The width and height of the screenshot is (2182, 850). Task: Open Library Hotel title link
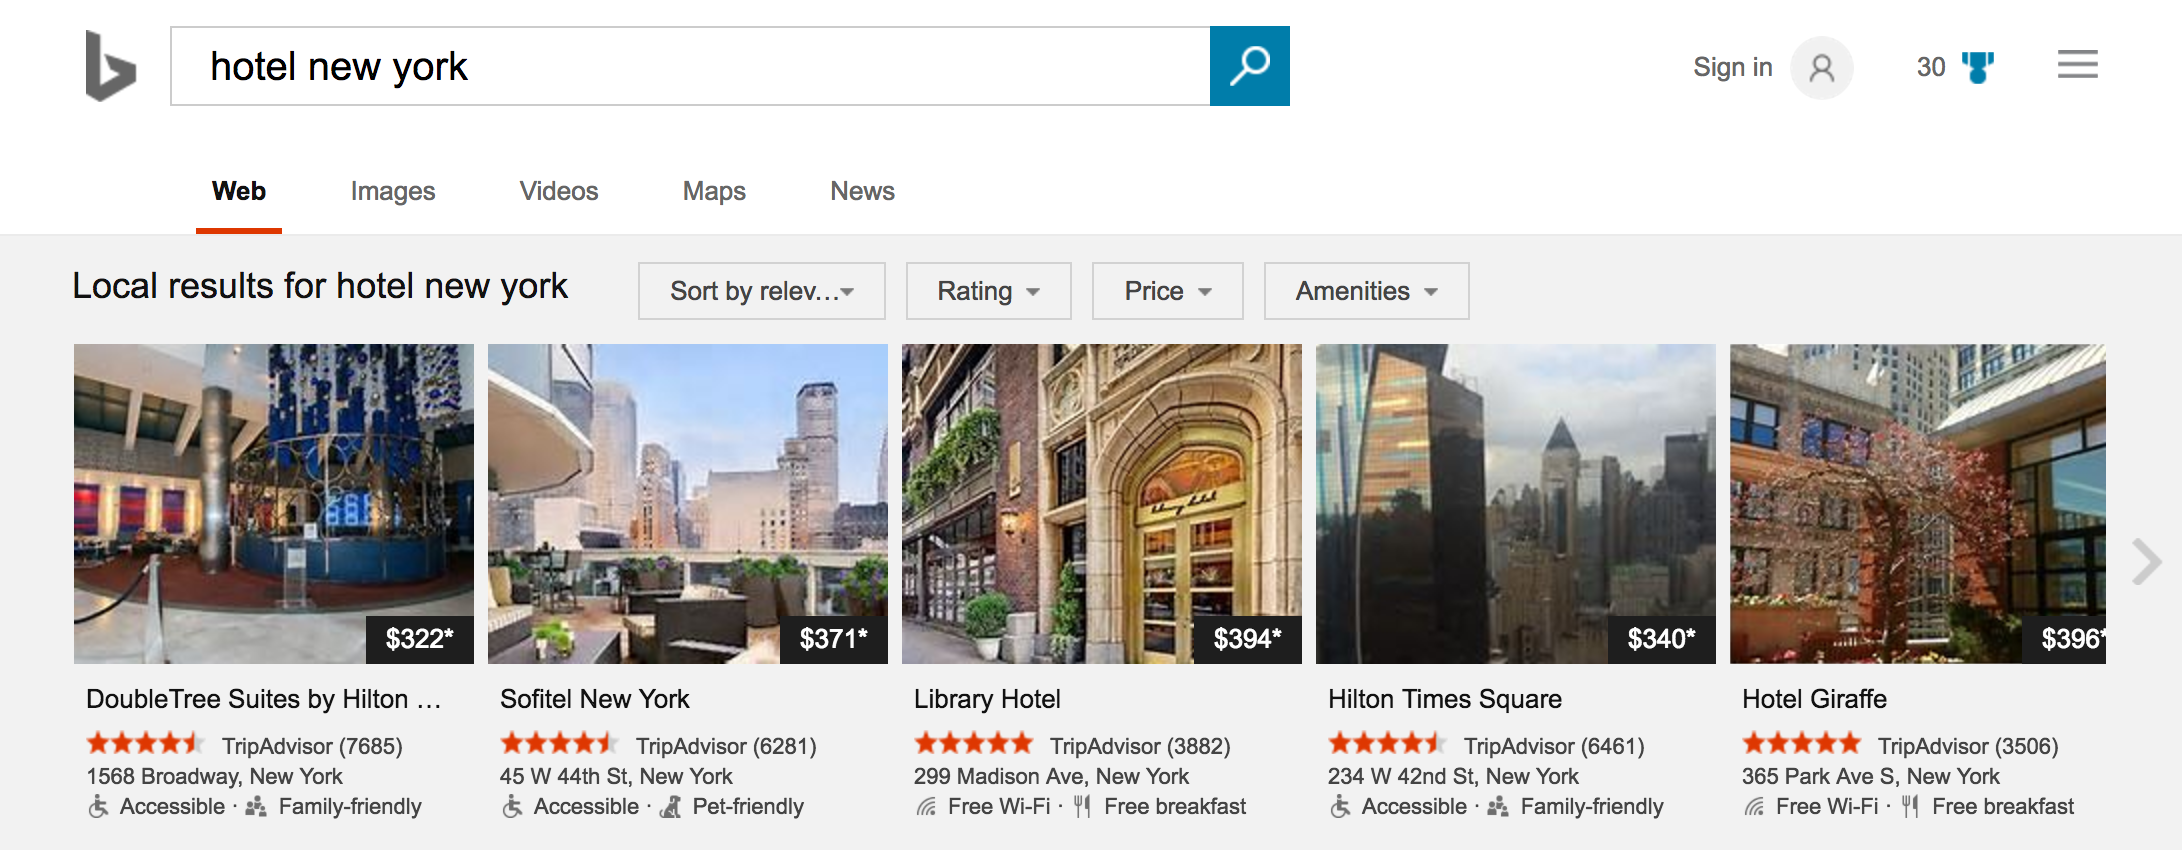987,699
